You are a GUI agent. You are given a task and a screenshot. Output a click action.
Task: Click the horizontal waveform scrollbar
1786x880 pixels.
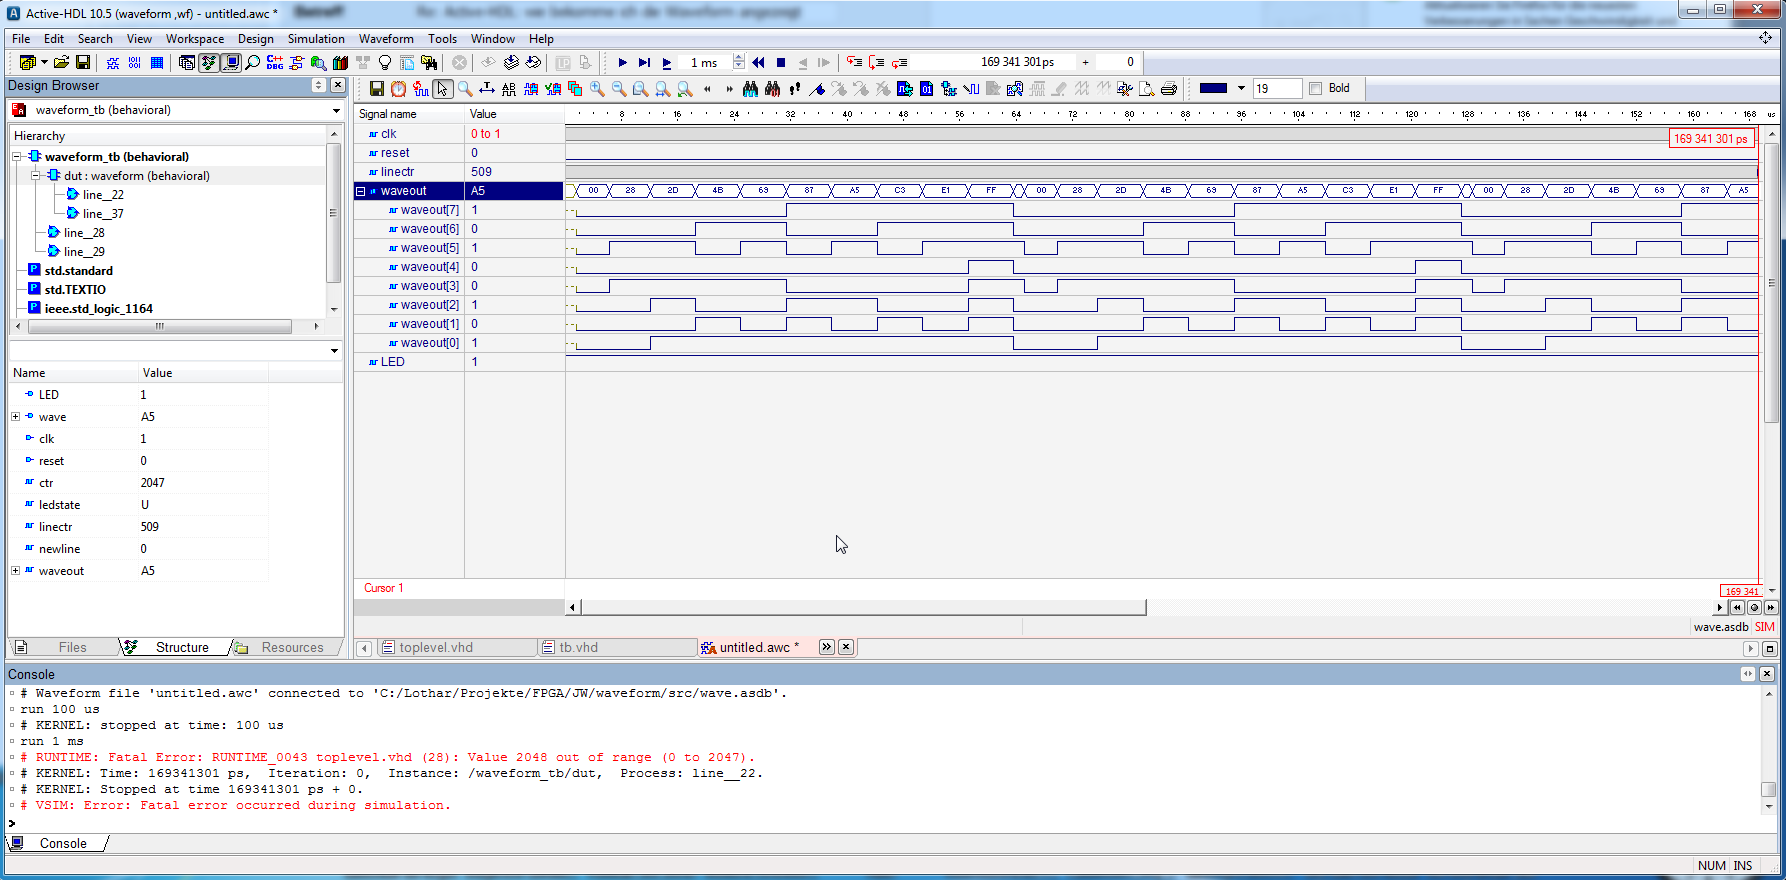[864, 607]
